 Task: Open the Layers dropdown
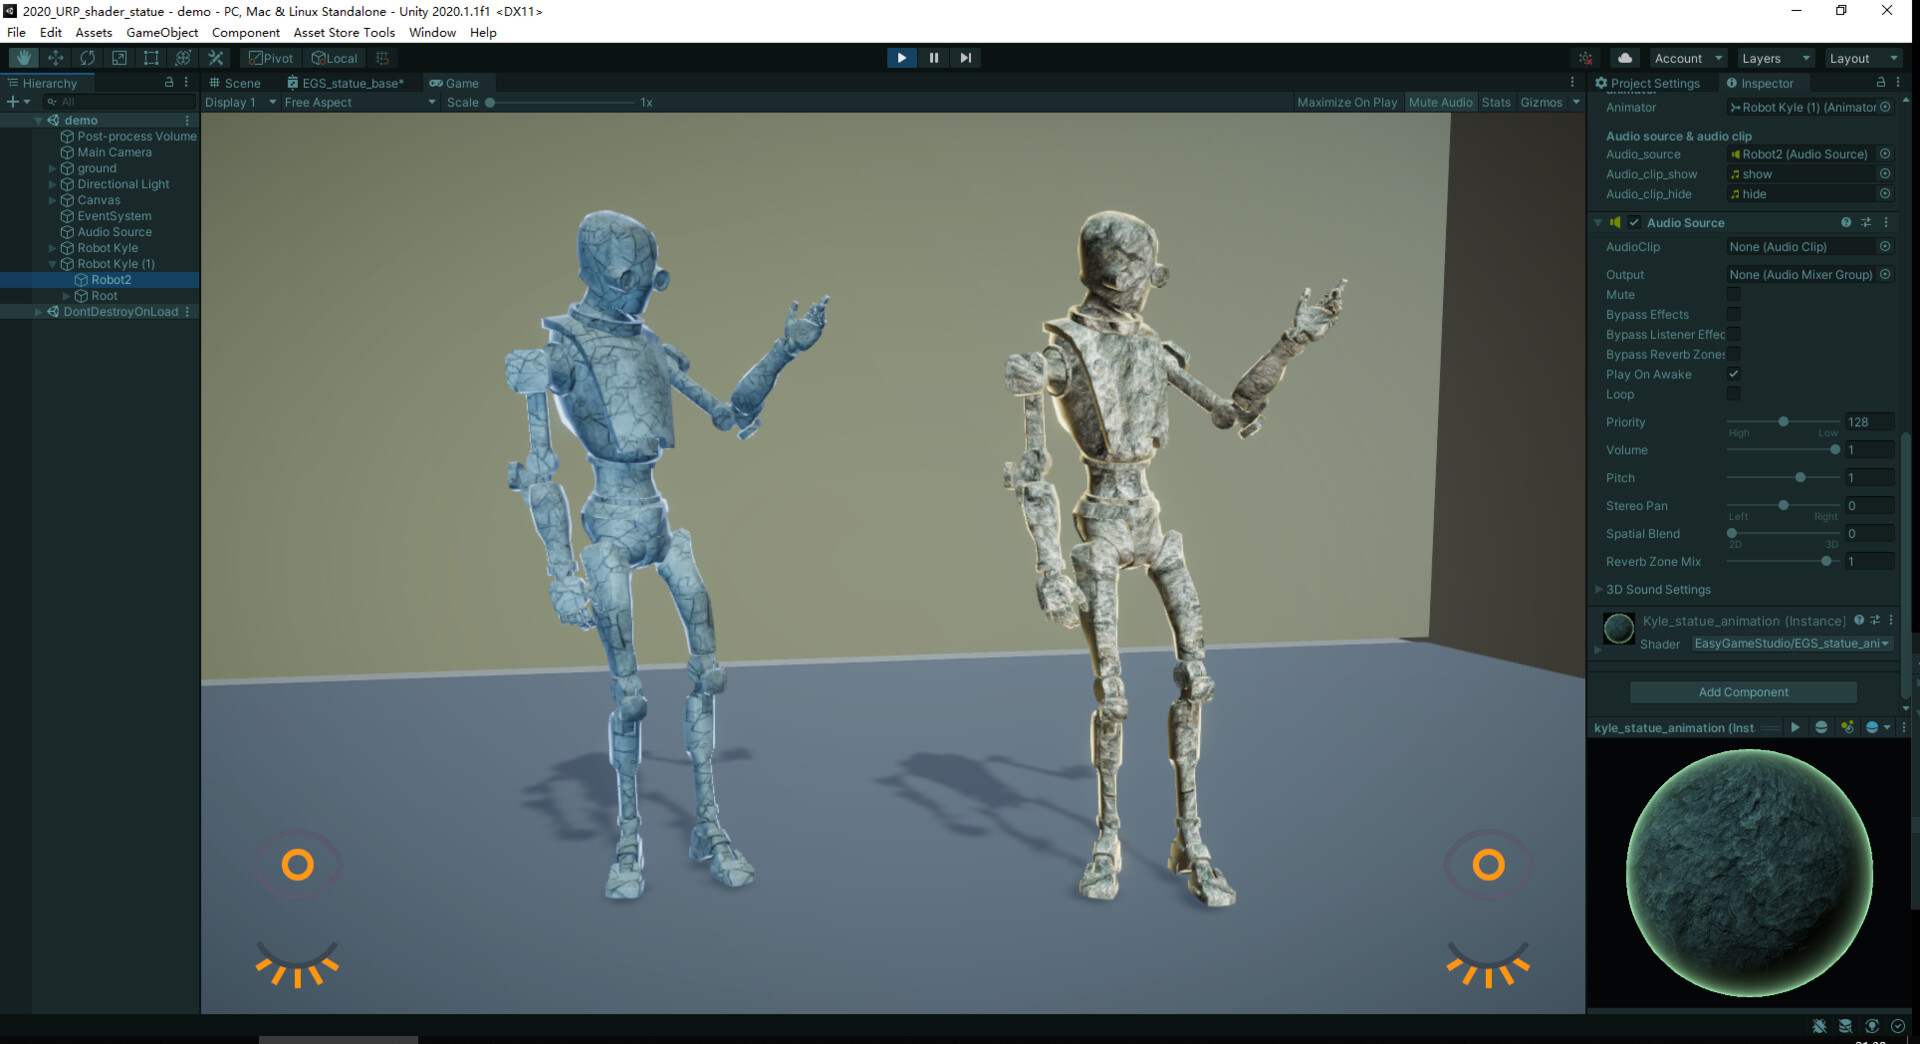pyautogui.click(x=1775, y=58)
